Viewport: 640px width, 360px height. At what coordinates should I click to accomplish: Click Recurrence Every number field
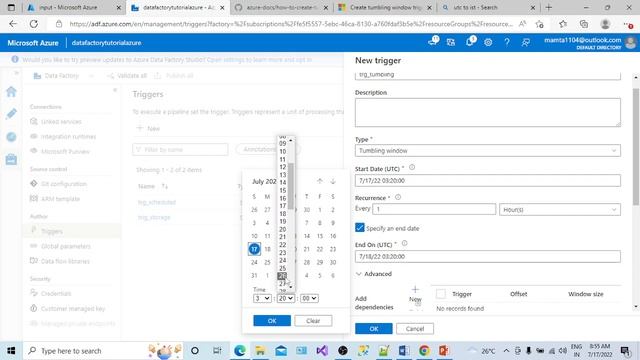(x=434, y=209)
